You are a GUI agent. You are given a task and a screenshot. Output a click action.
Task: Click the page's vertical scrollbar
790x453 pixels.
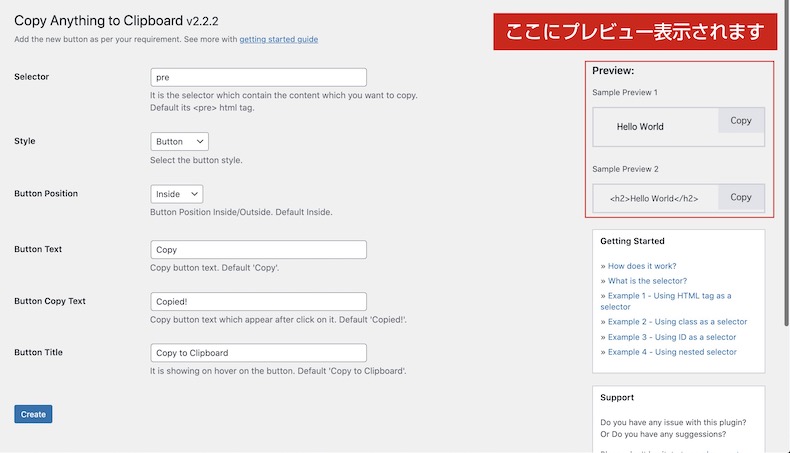click(786, 164)
